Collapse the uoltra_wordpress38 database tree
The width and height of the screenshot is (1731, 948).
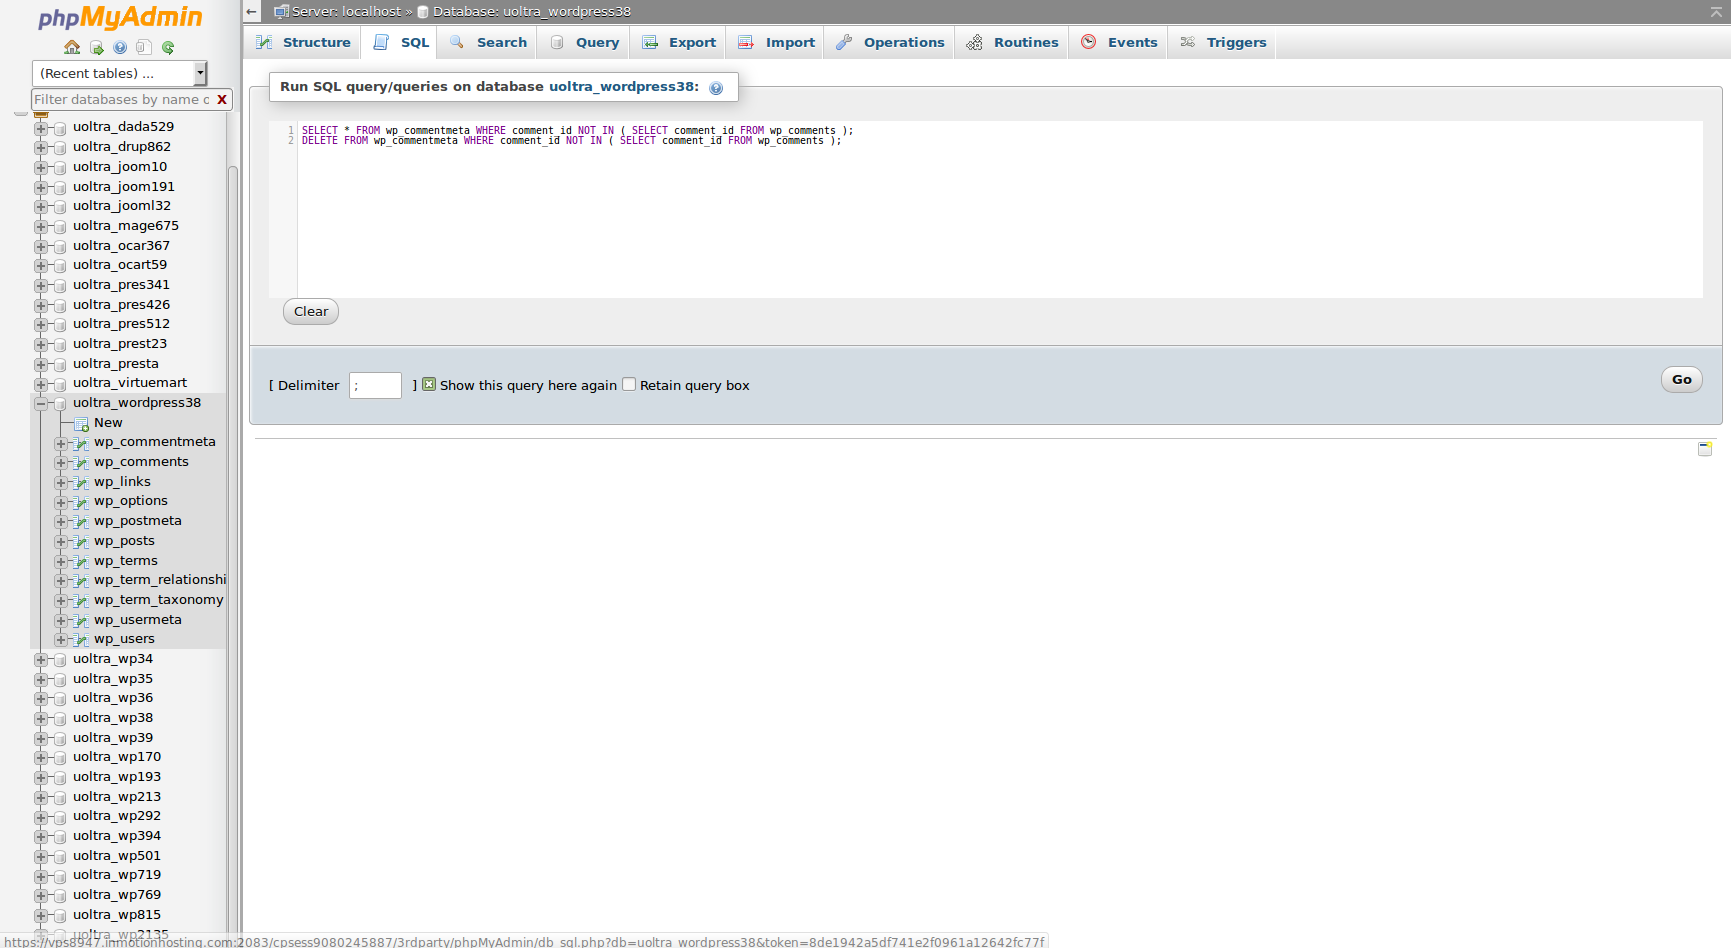tap(41, 404)
